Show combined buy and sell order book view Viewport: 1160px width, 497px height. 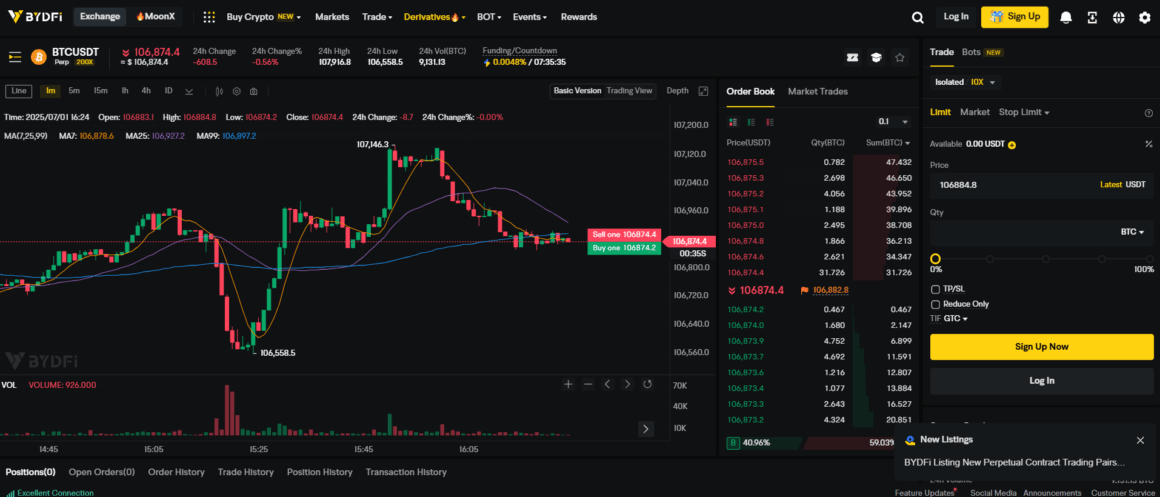click(732, 122)
